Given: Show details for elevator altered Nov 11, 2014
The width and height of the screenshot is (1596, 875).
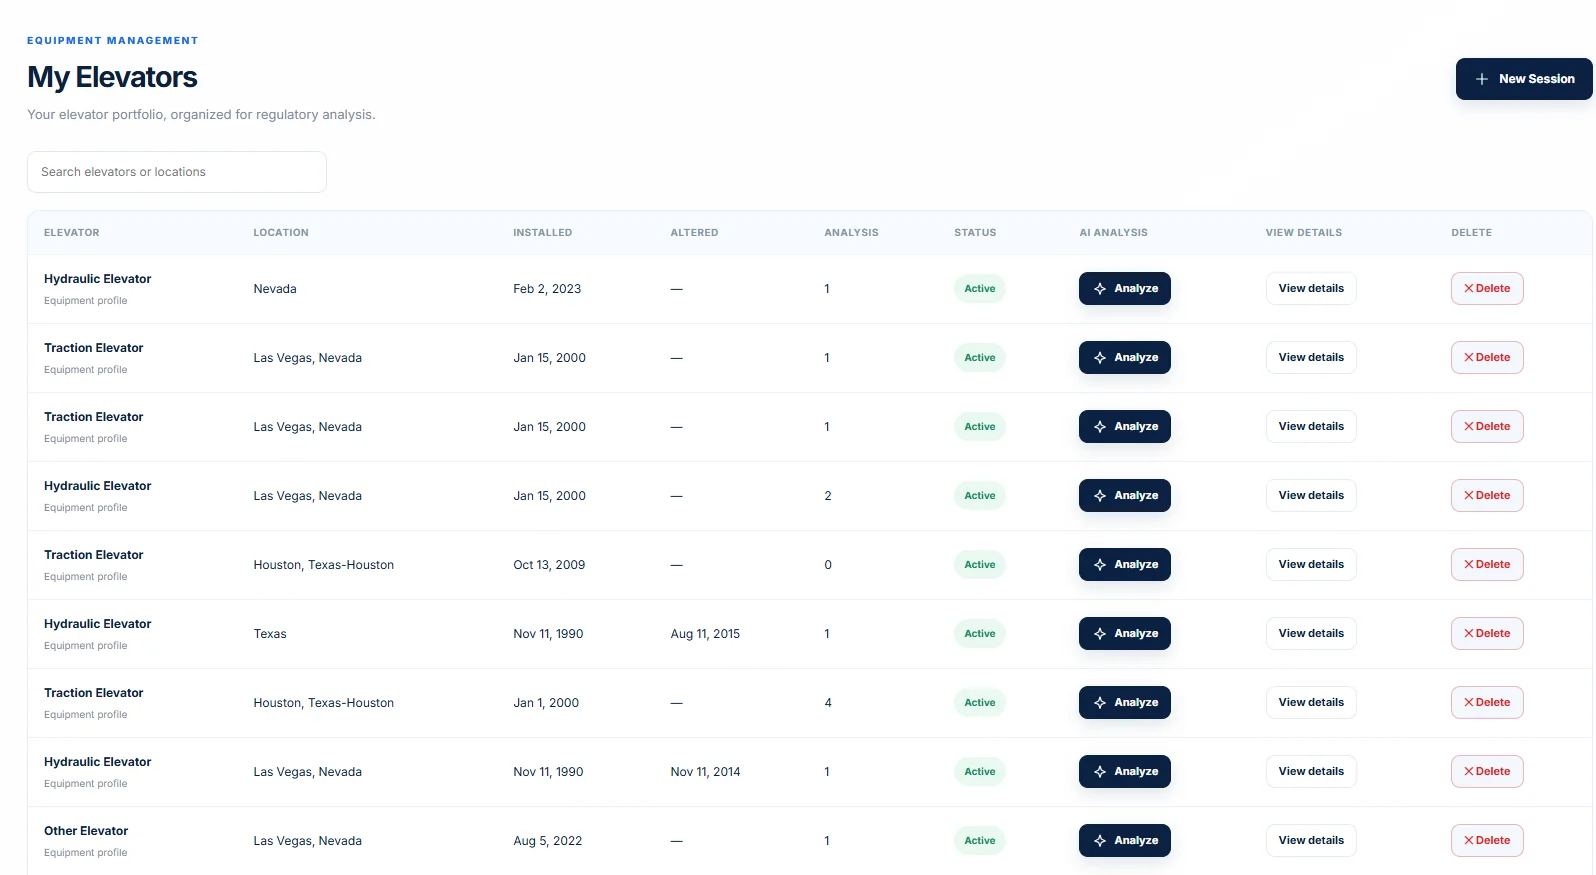Looking at the screenshot, I should click(x=1311, y=772).
